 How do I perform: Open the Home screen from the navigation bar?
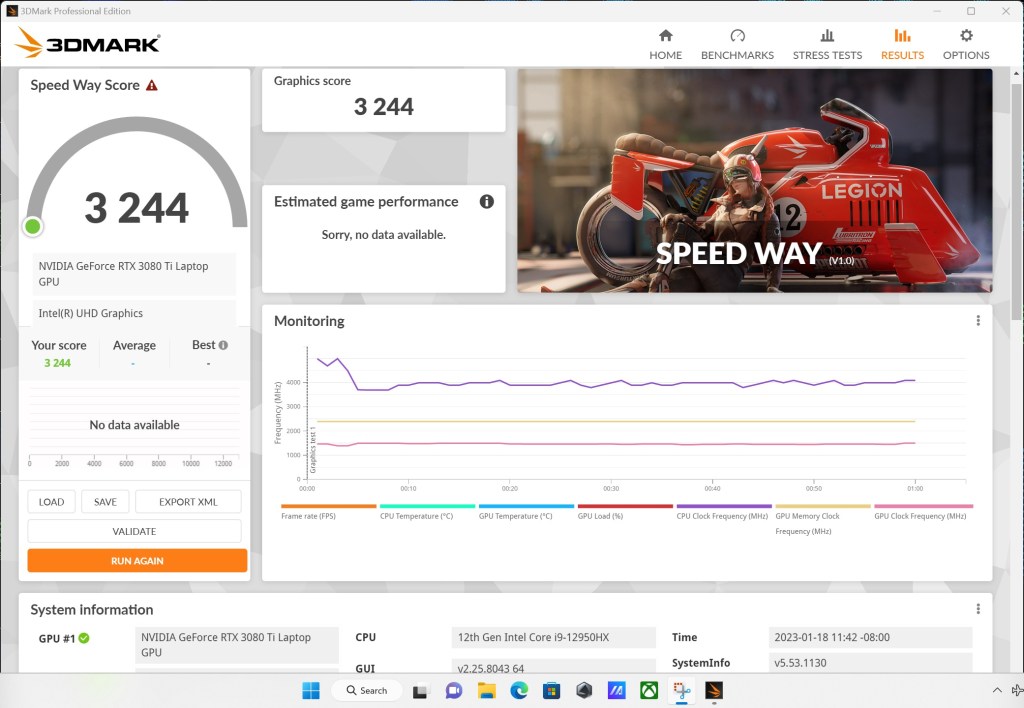[x=665, y=44]
